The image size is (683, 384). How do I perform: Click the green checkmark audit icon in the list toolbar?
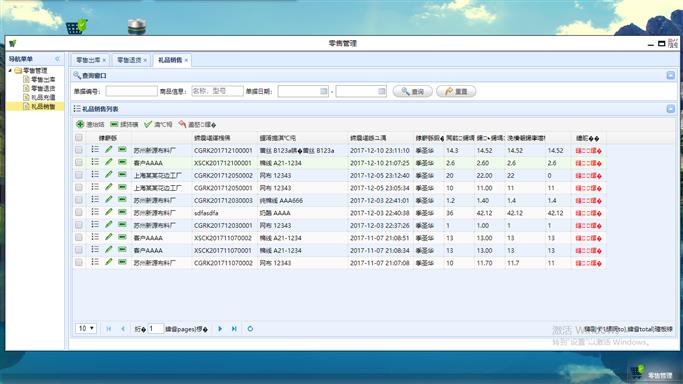pyautogui.click(x=148, y=125)
